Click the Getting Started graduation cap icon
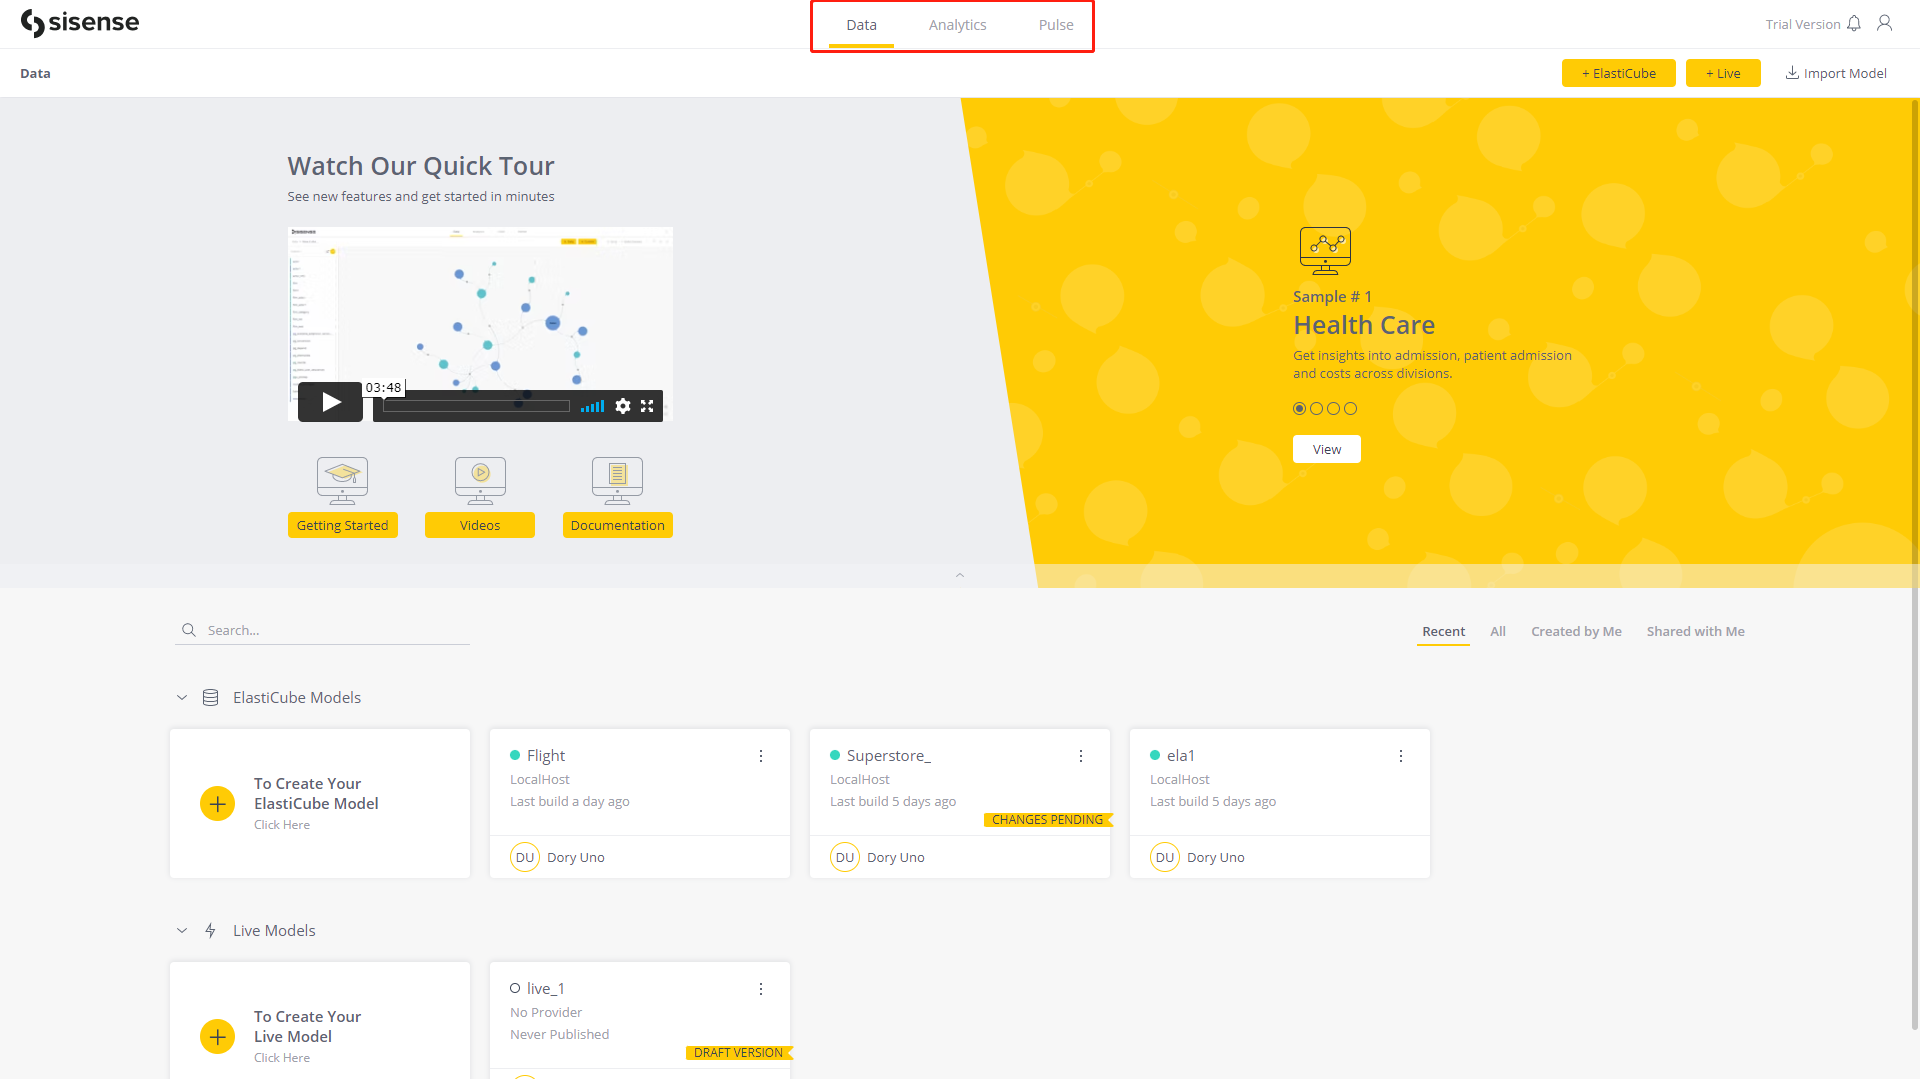 coord(342,481)
